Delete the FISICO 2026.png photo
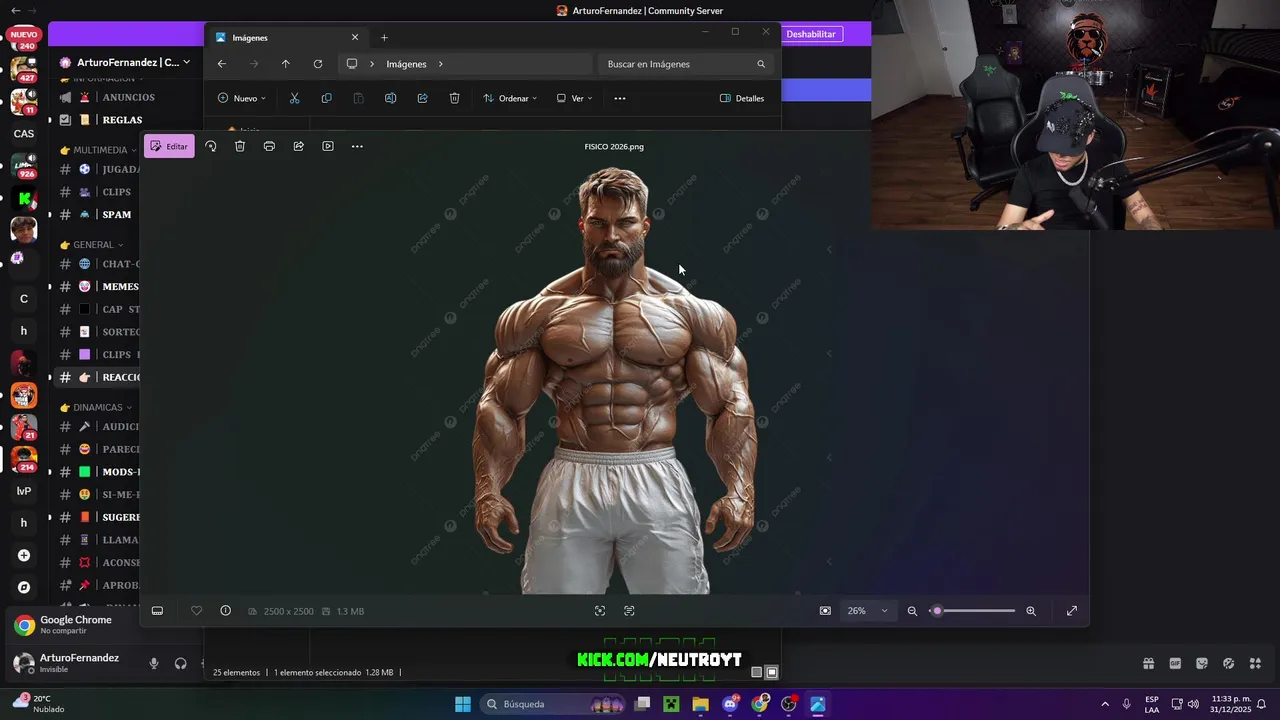Screen dimensions: 1280x720 pyautogui.click(x=240, y=146)
